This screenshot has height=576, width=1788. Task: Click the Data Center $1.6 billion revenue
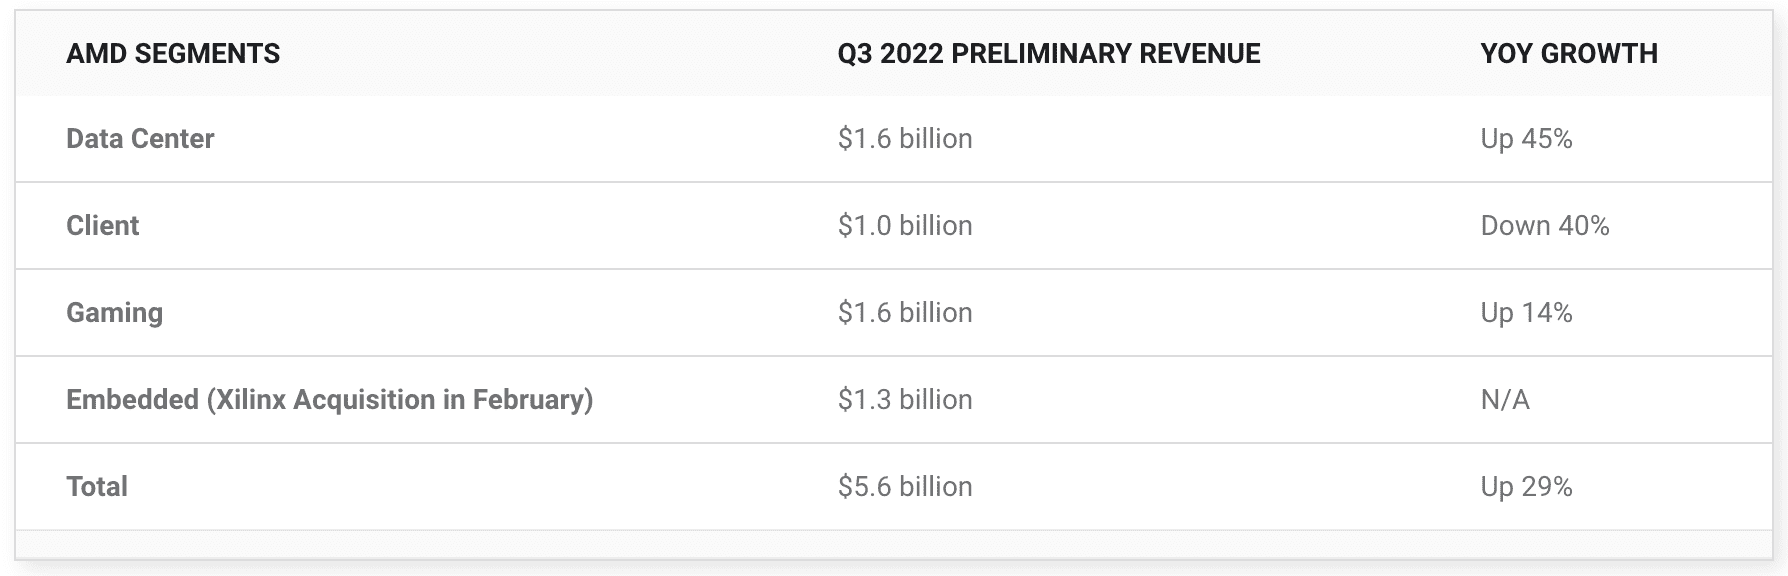[905, 138]
